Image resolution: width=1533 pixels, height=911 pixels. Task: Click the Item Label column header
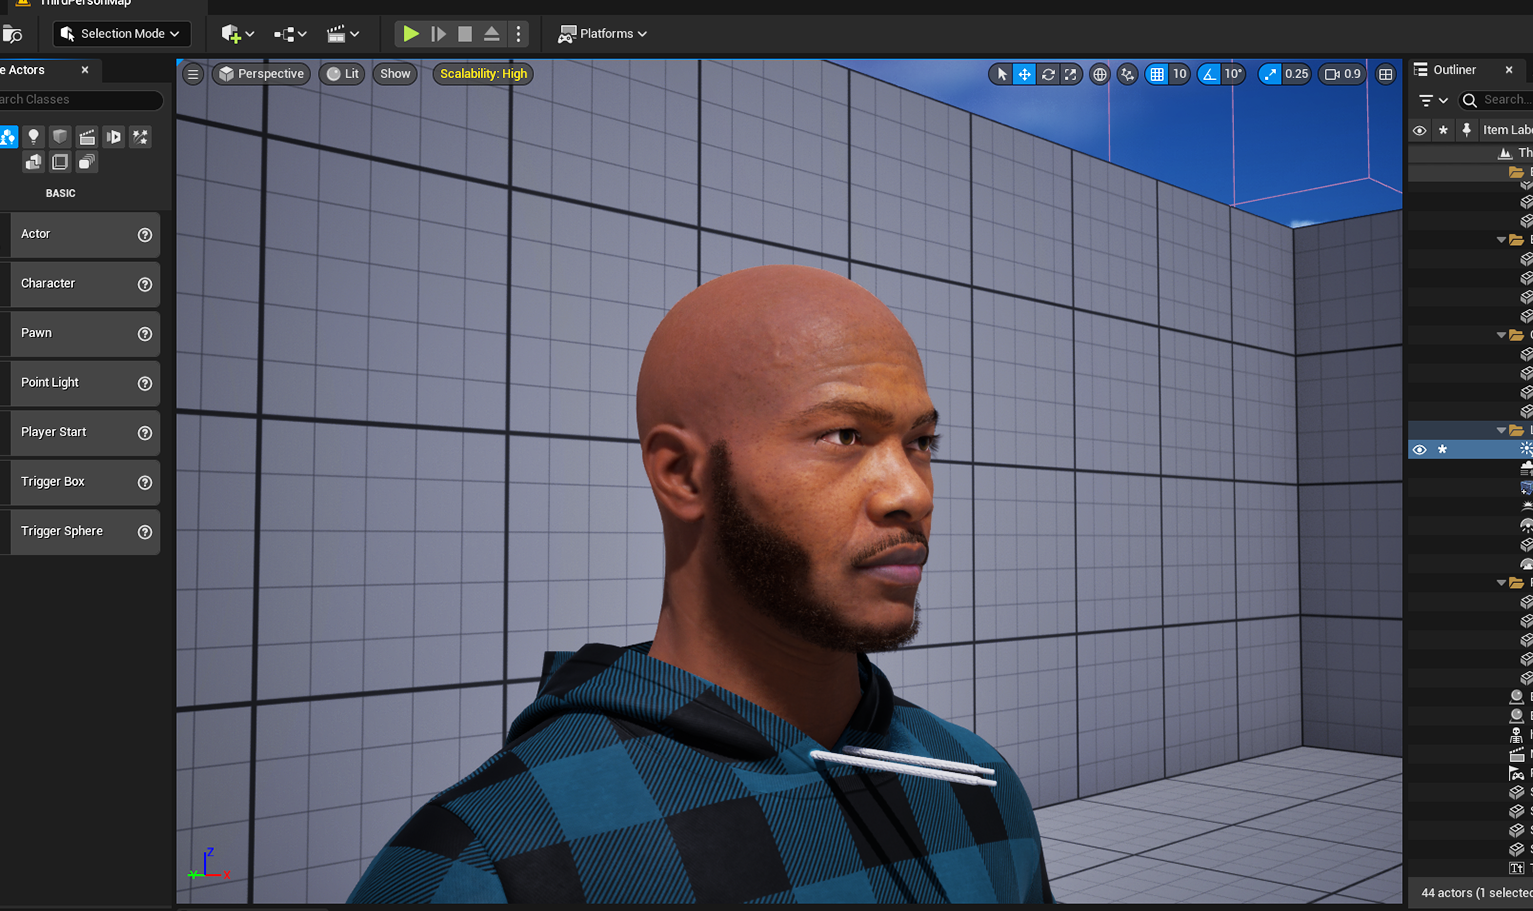coord(1507,130)
